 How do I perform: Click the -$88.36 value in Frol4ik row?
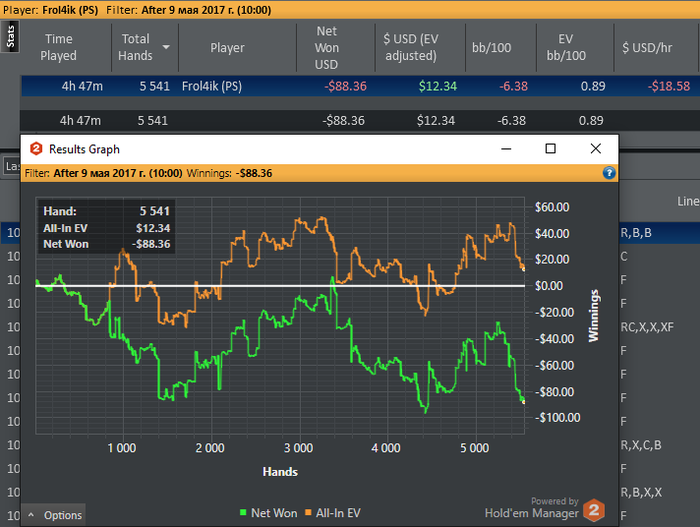click(346, 86)
